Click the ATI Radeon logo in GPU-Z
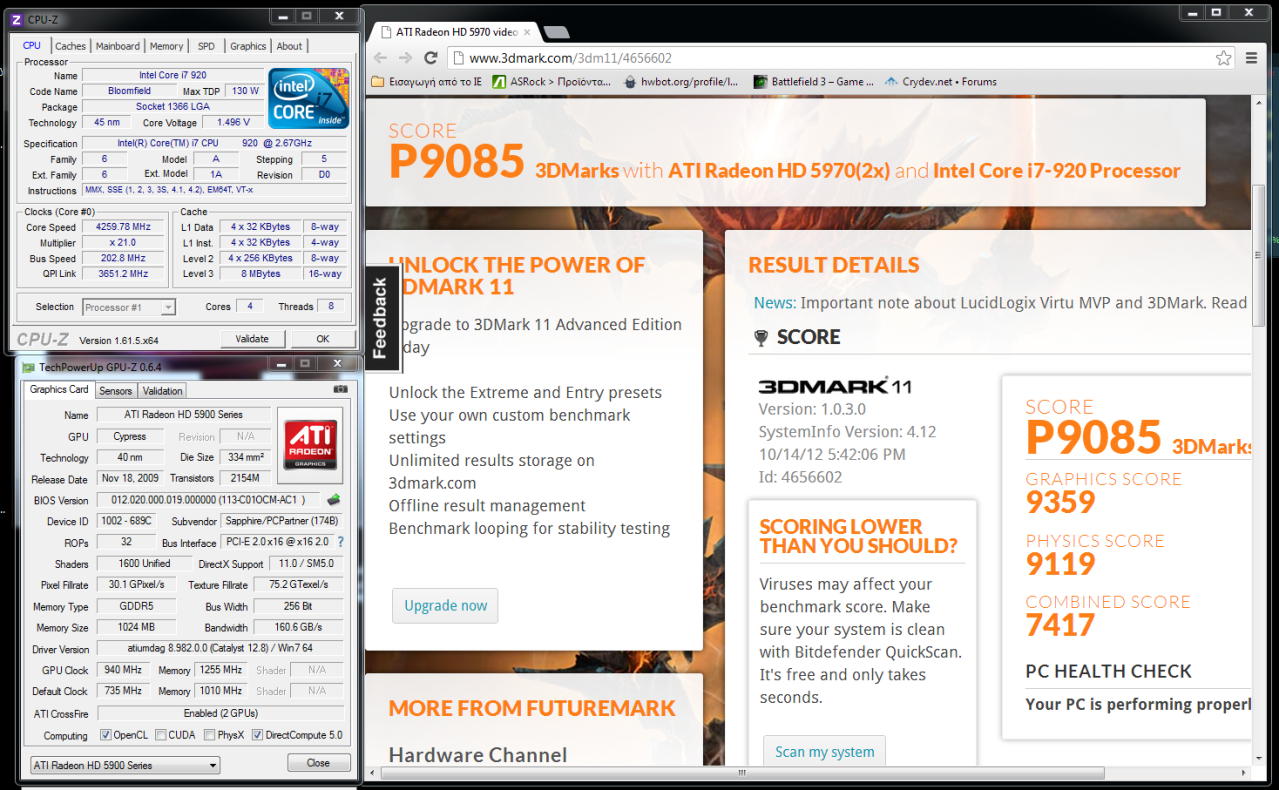 point(310,444)
